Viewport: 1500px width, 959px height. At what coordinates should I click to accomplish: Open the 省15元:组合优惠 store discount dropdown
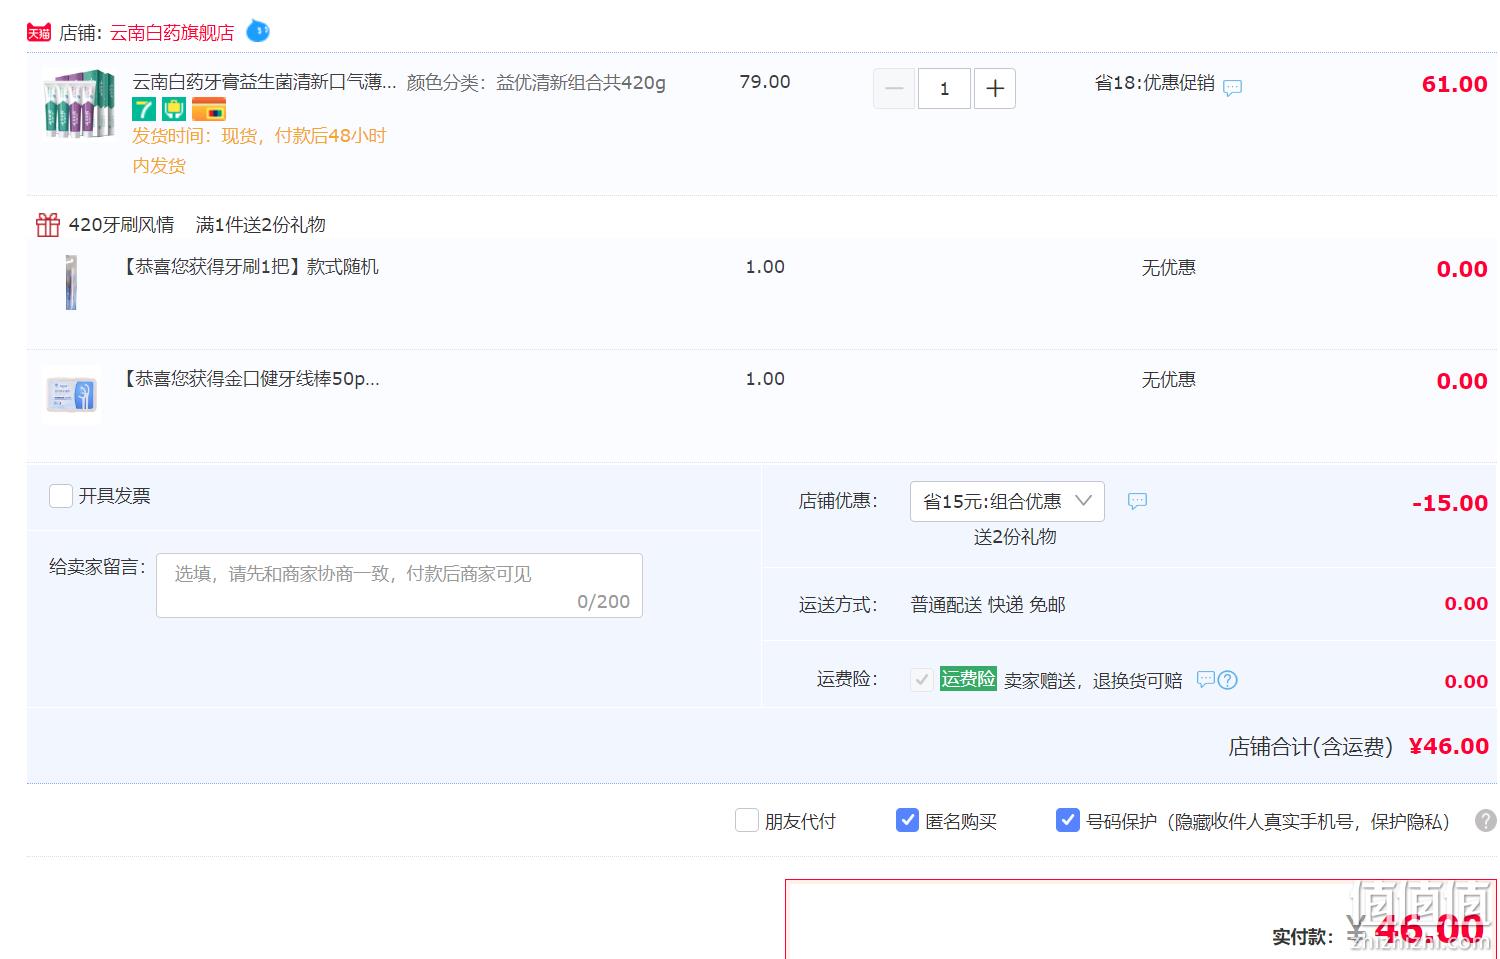click(x=1007, y=501)
